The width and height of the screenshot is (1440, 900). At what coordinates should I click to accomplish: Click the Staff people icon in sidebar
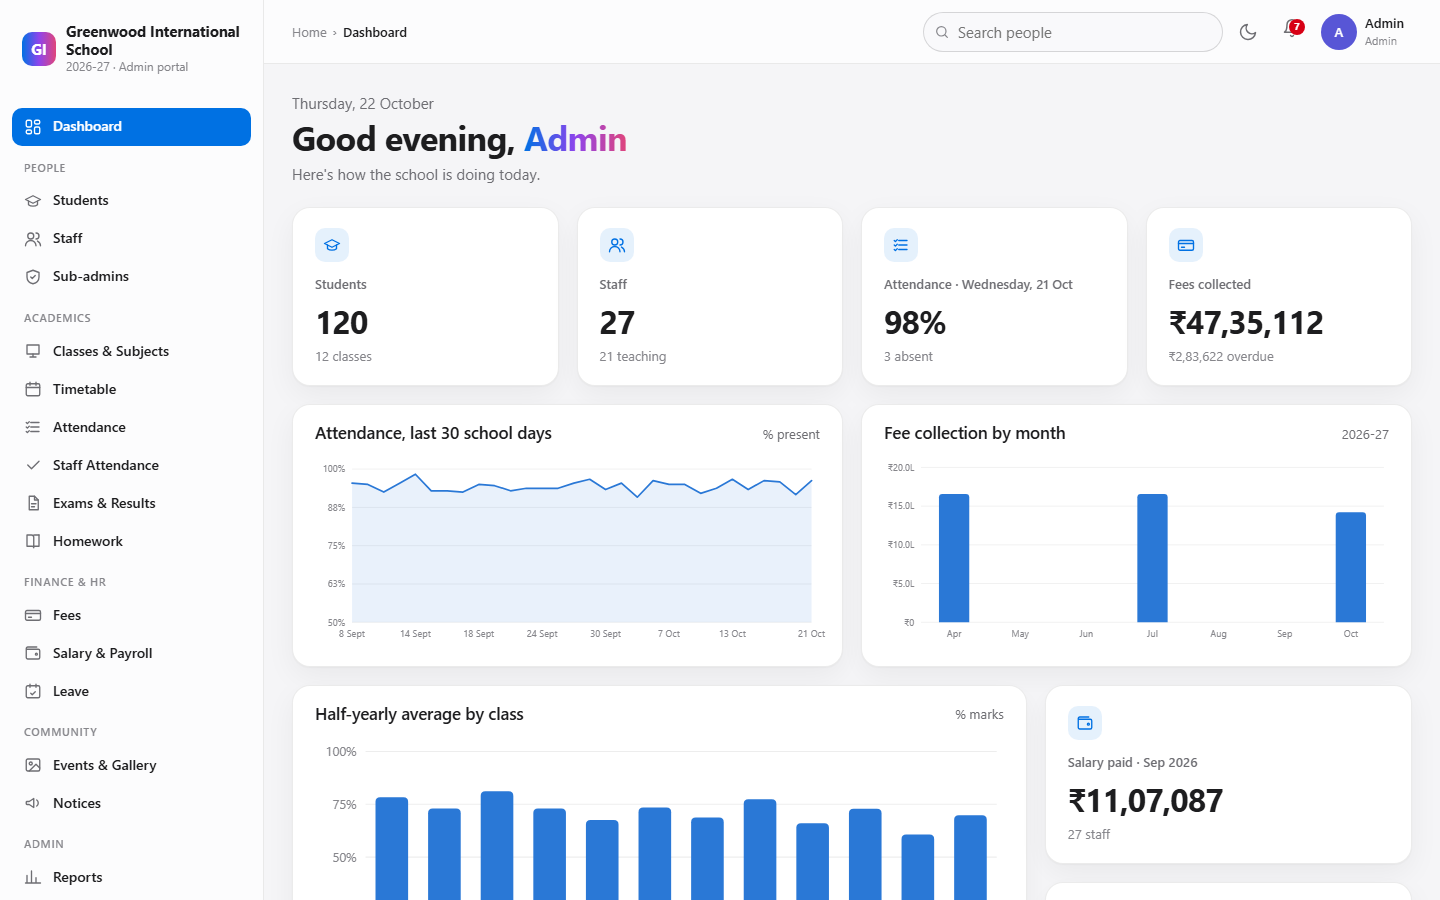[x=33, y=239]
